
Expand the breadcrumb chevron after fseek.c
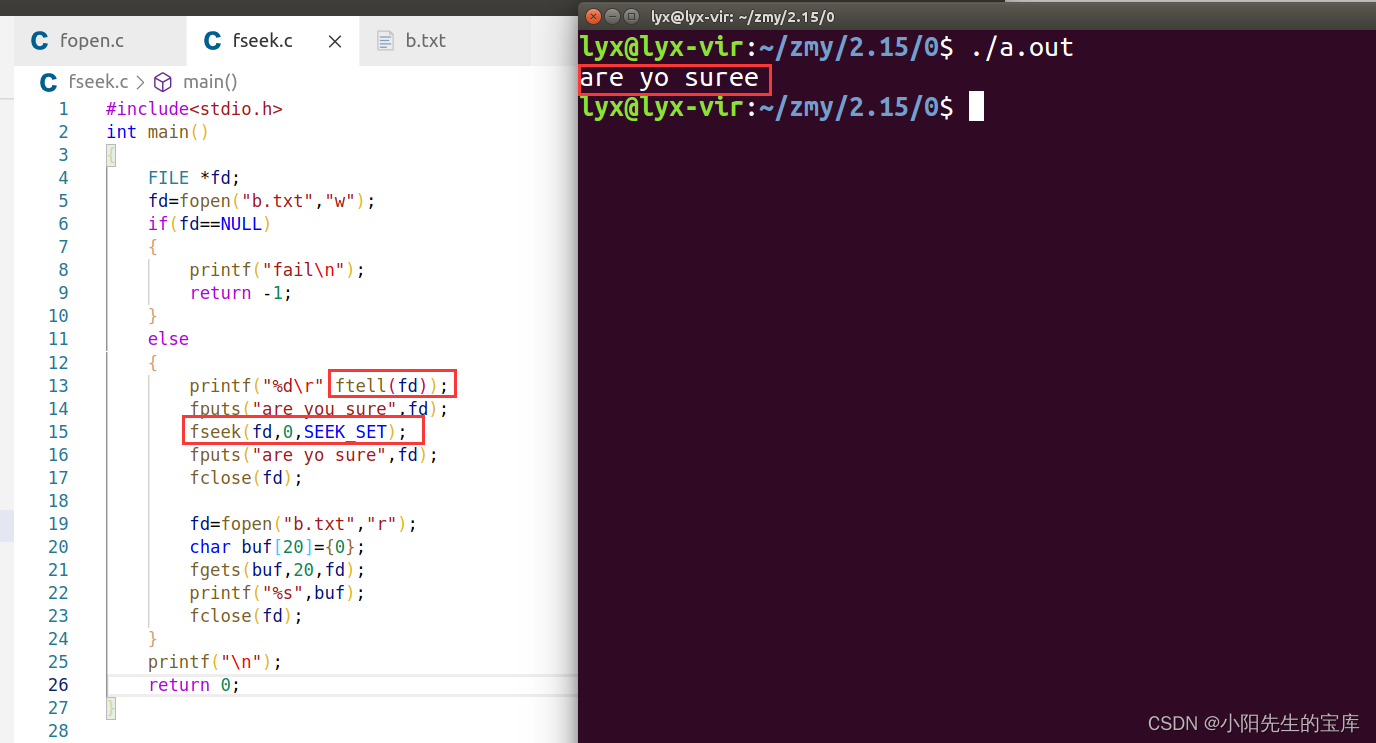[x=140, y=82]
